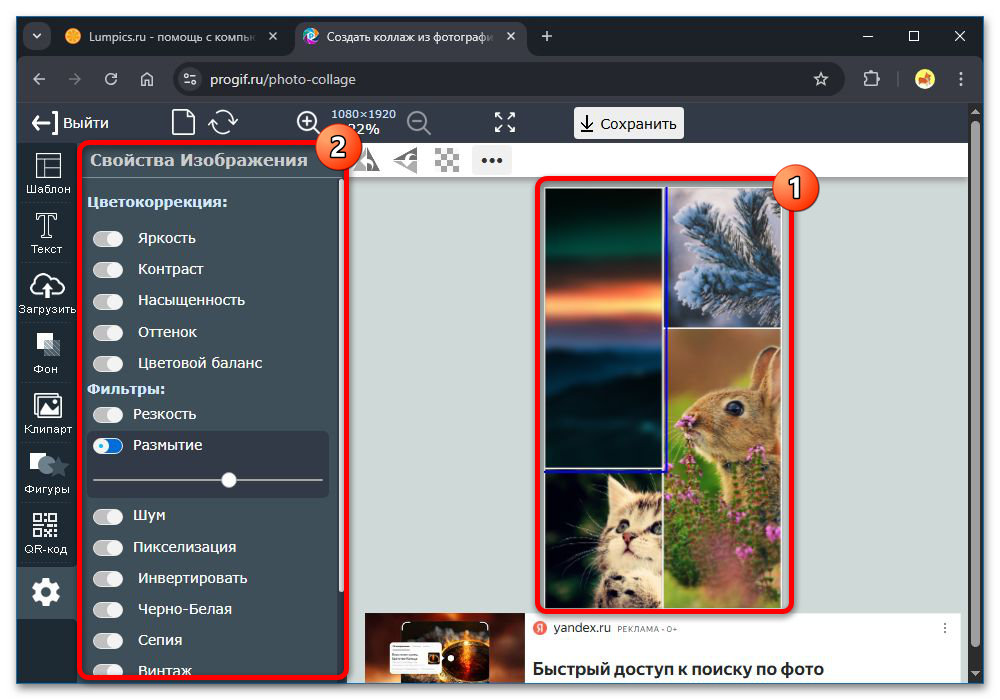Open the Загрузить upload panel
Viewport: 1000px width, 700px height.
click(47, 293)
